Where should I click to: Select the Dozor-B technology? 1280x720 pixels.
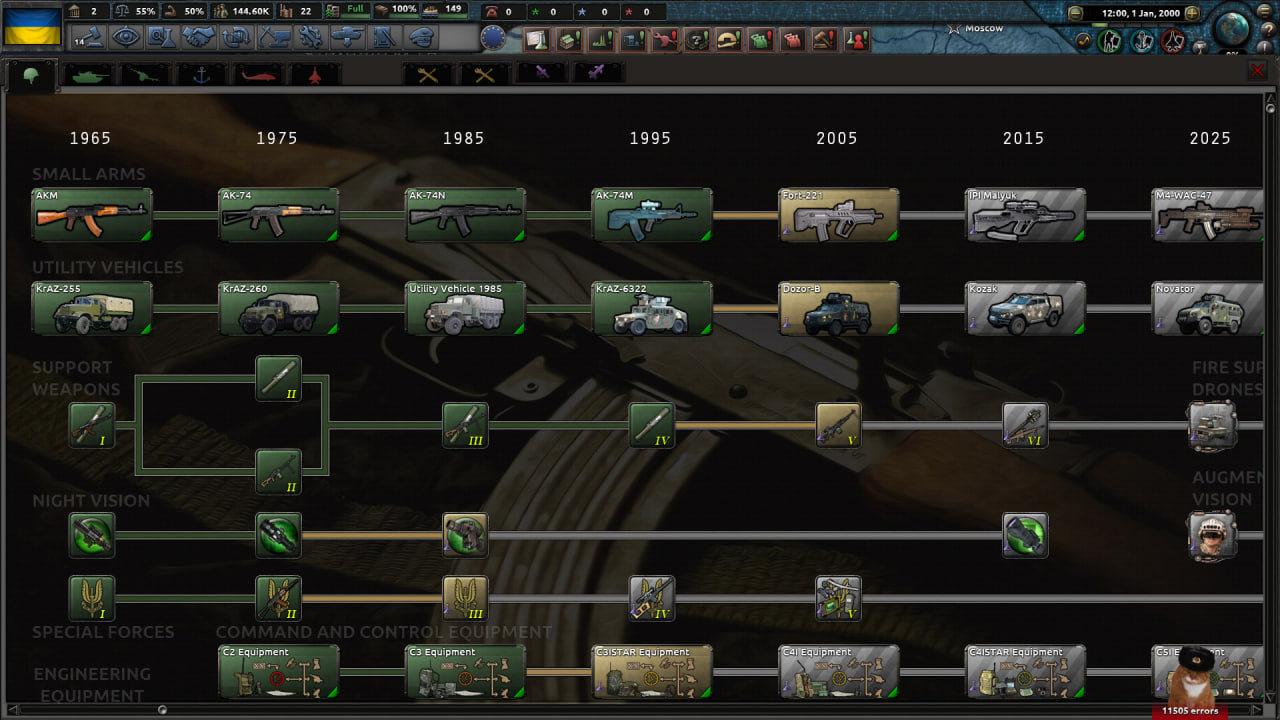point(839,308)
